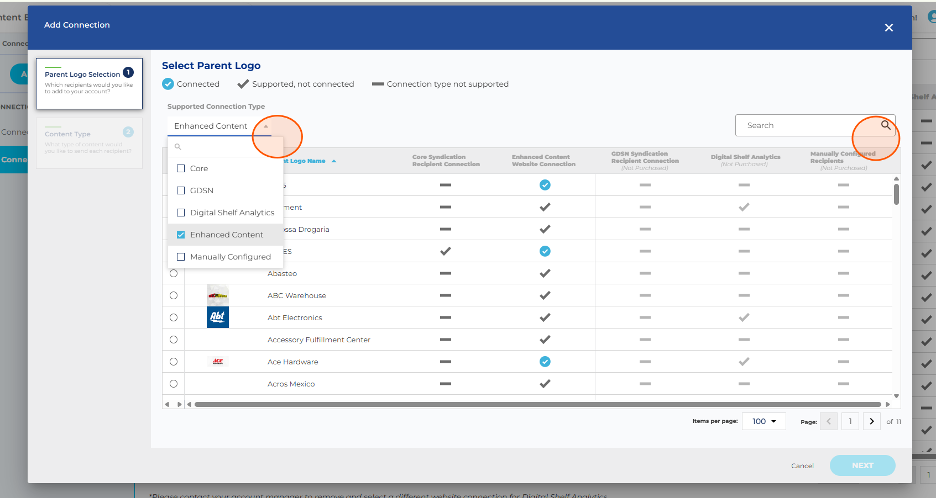
Task: Click the vertical scrollbar of the table
Action: coord(896,195)
